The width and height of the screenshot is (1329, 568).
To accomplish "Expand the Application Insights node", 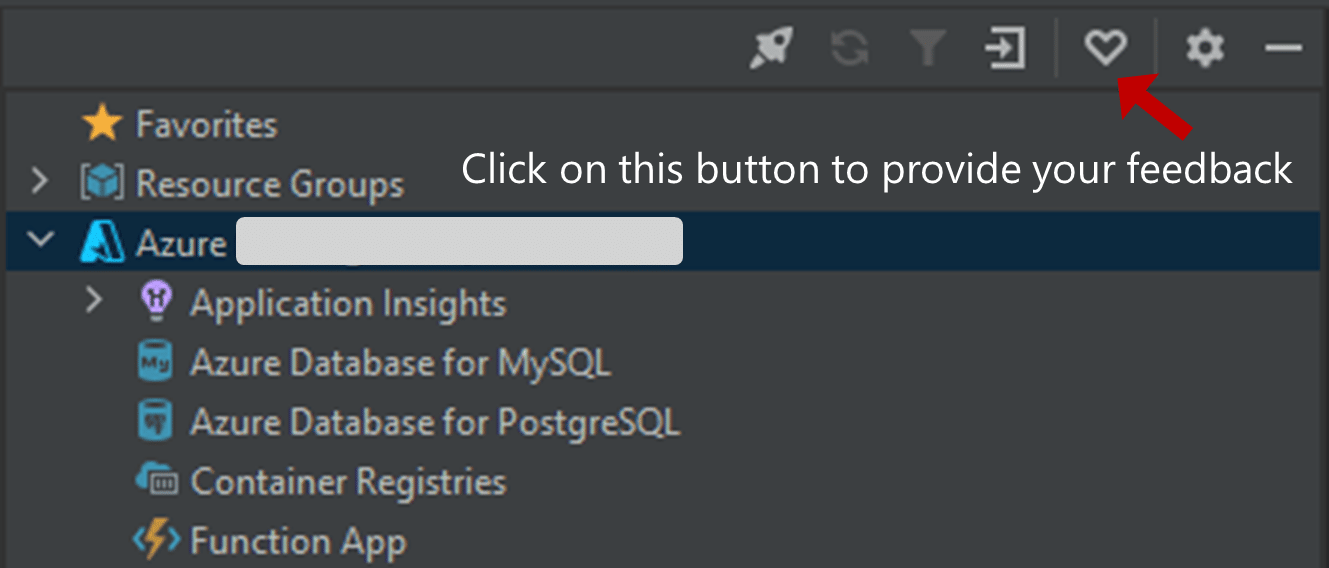I will [93, 301].
